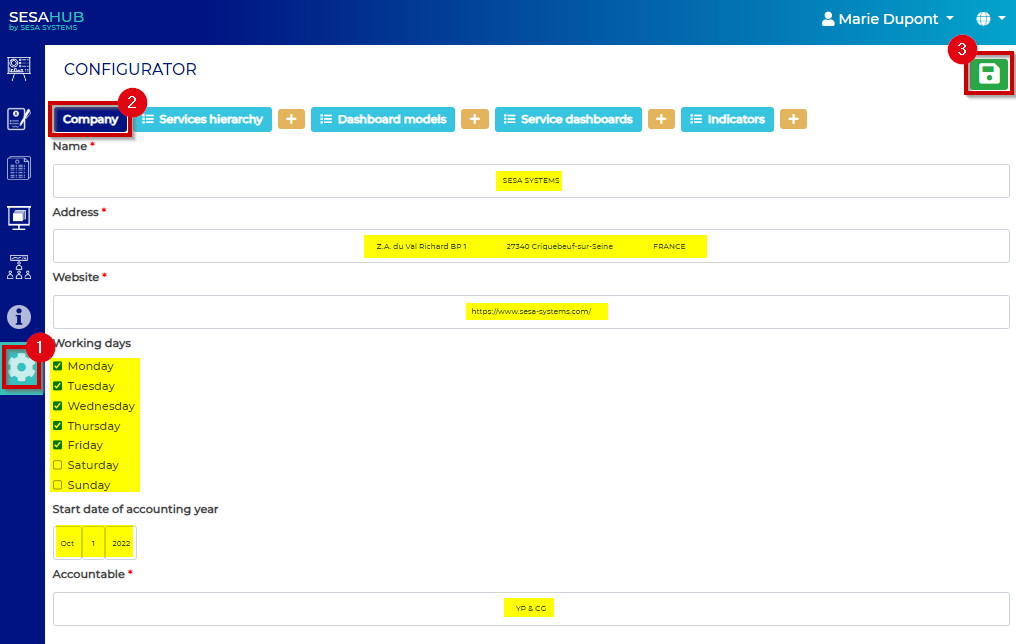Open the organization hierarchy icon in sidebar
1016x644 pixels.
coord(21,267)
